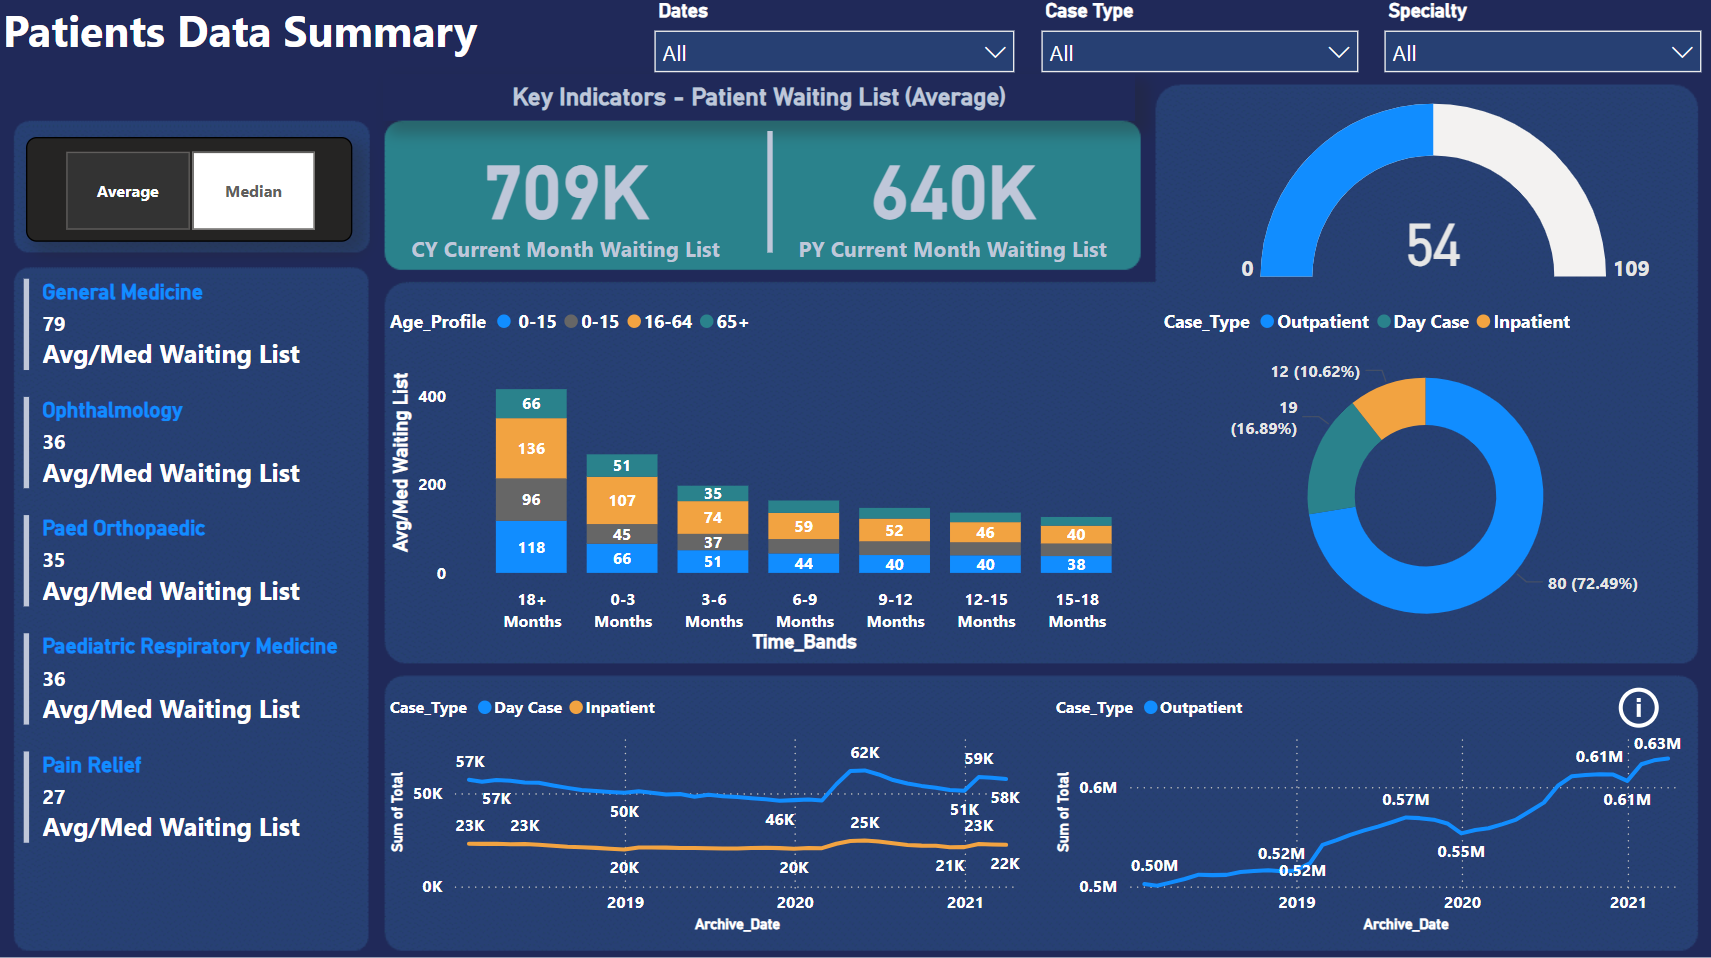Select the 18+ Months stacked bar

point(531,481)
